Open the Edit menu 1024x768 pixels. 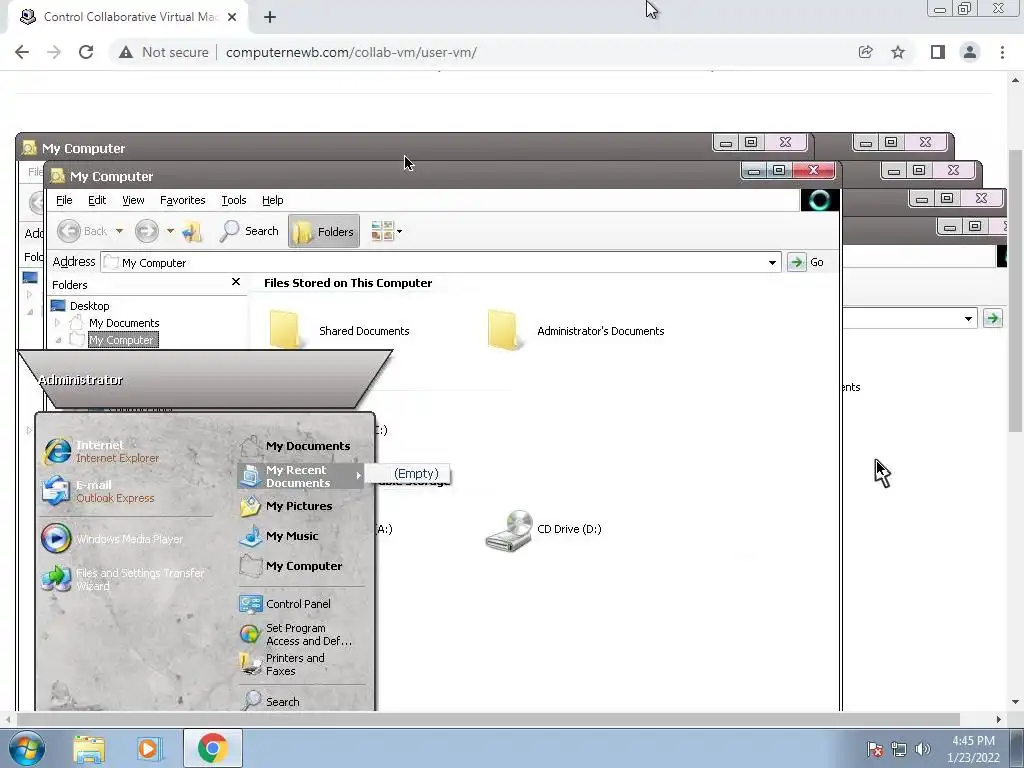(x=97, y=200)
